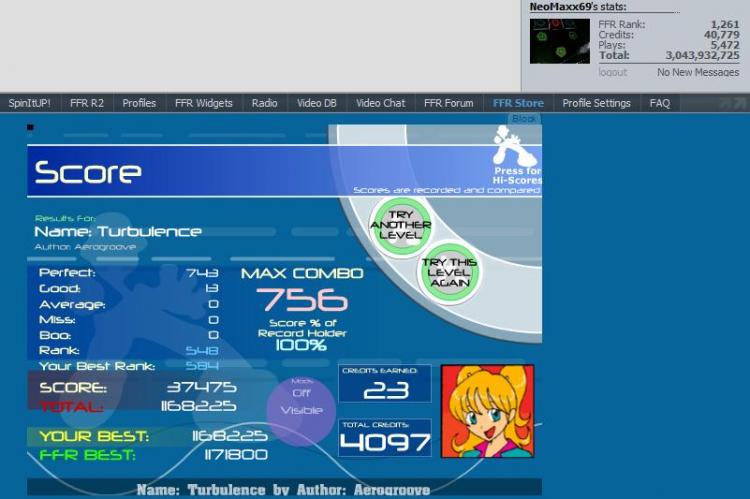Open the FFR Store

click(518, 103)
